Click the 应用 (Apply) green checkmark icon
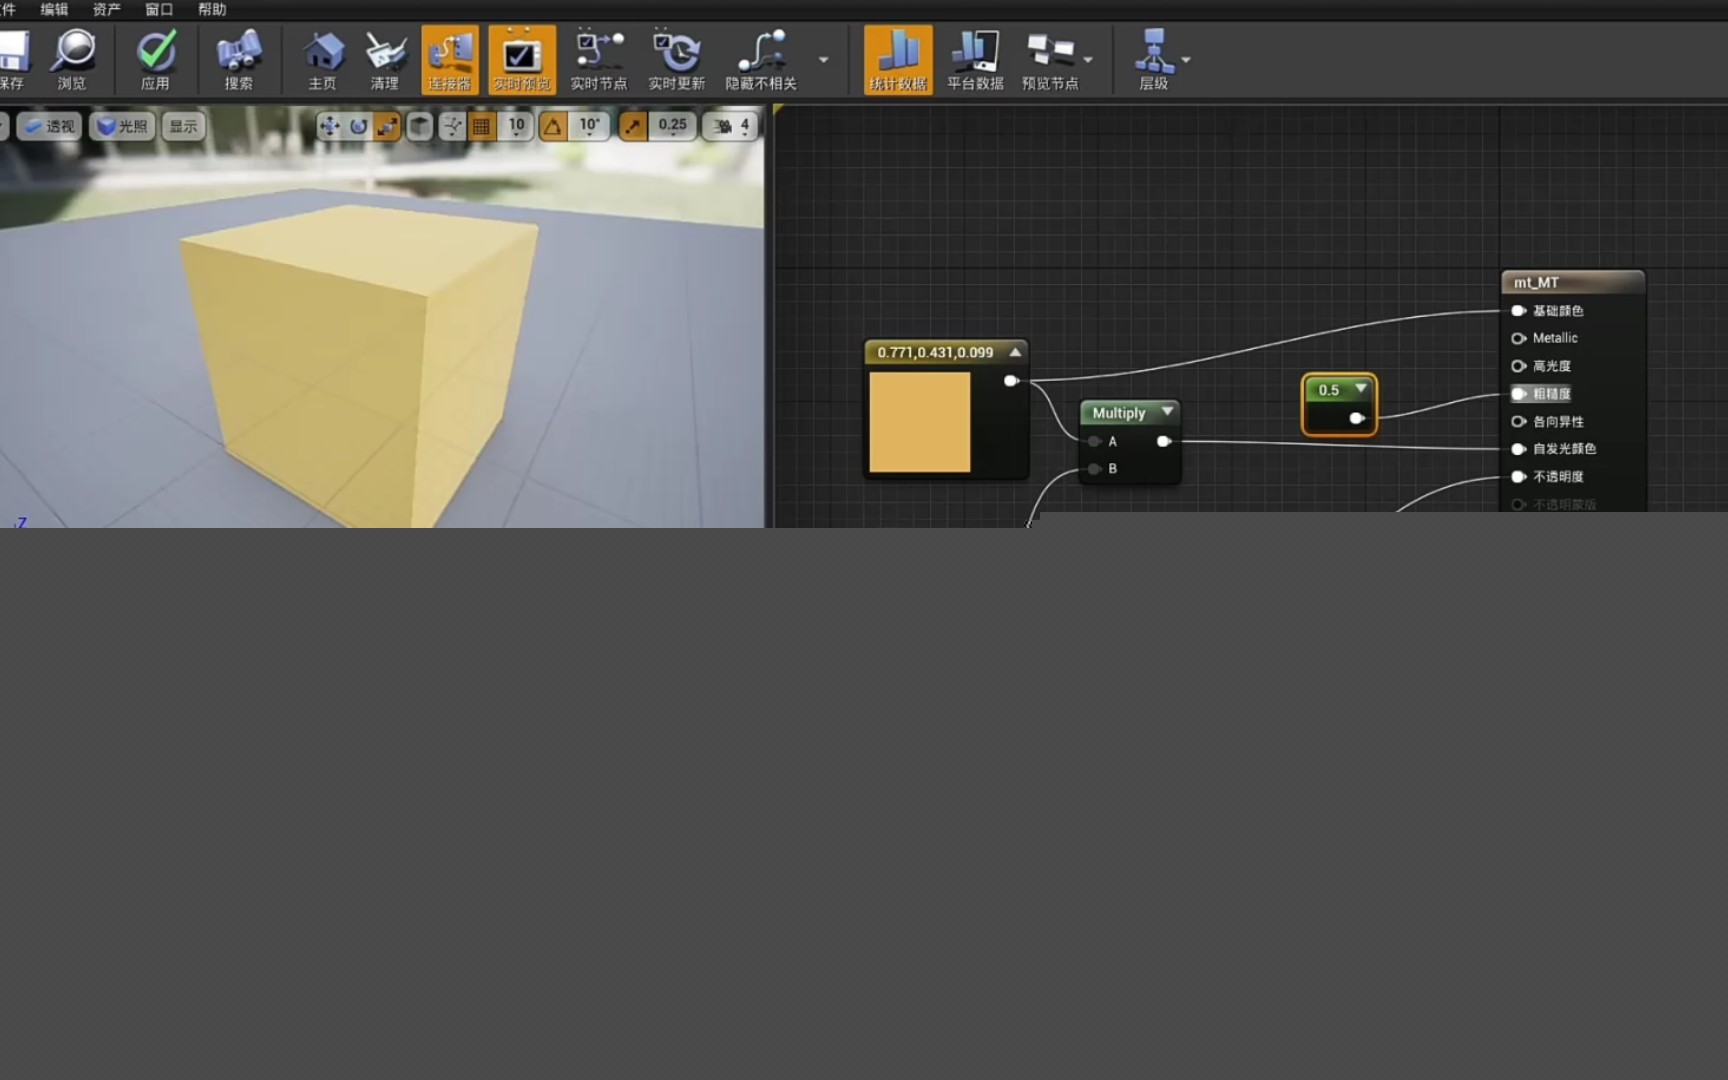 (x=155, y=52)
